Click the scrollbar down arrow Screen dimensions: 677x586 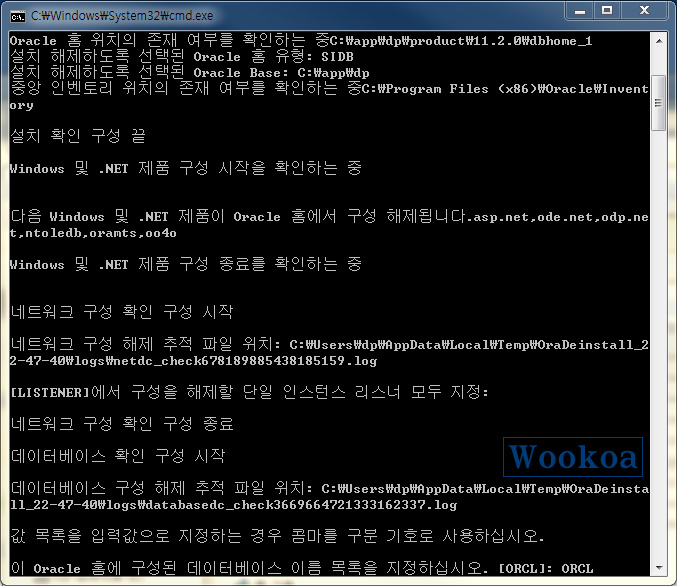659,567
